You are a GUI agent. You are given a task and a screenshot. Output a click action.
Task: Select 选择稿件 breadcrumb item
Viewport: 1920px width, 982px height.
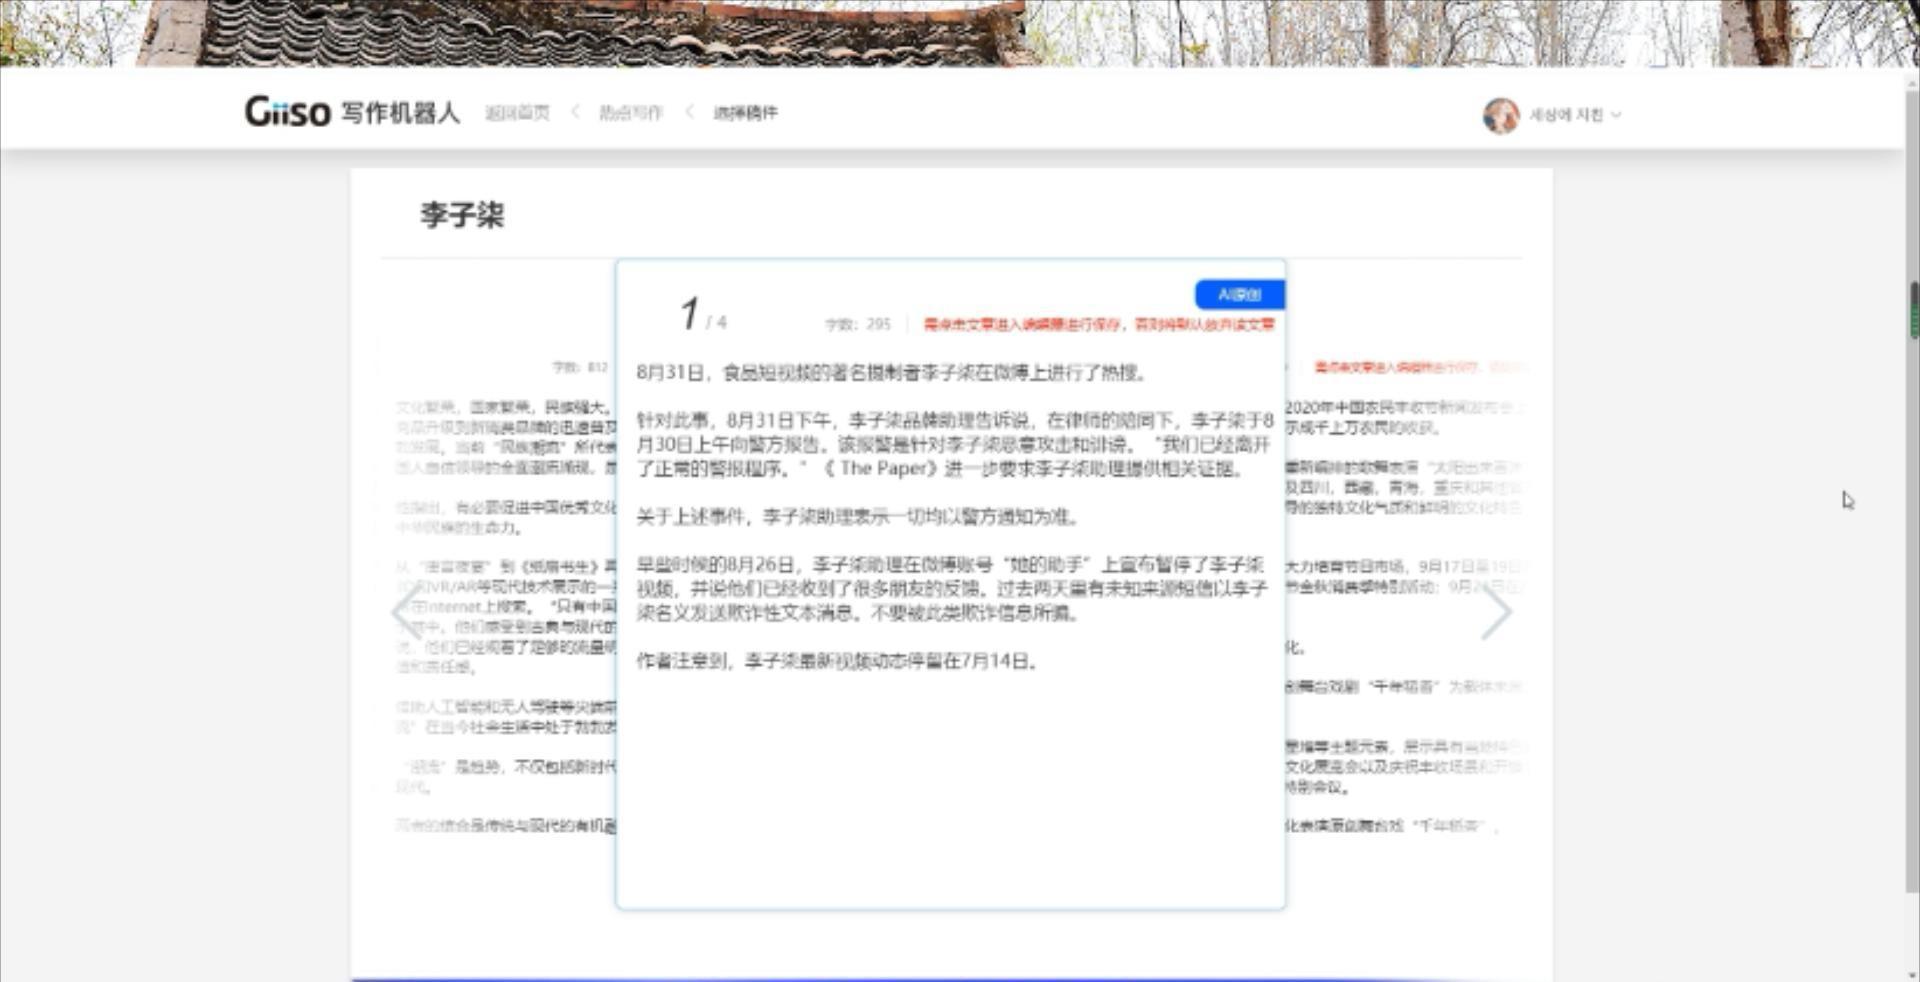[745, 113]
